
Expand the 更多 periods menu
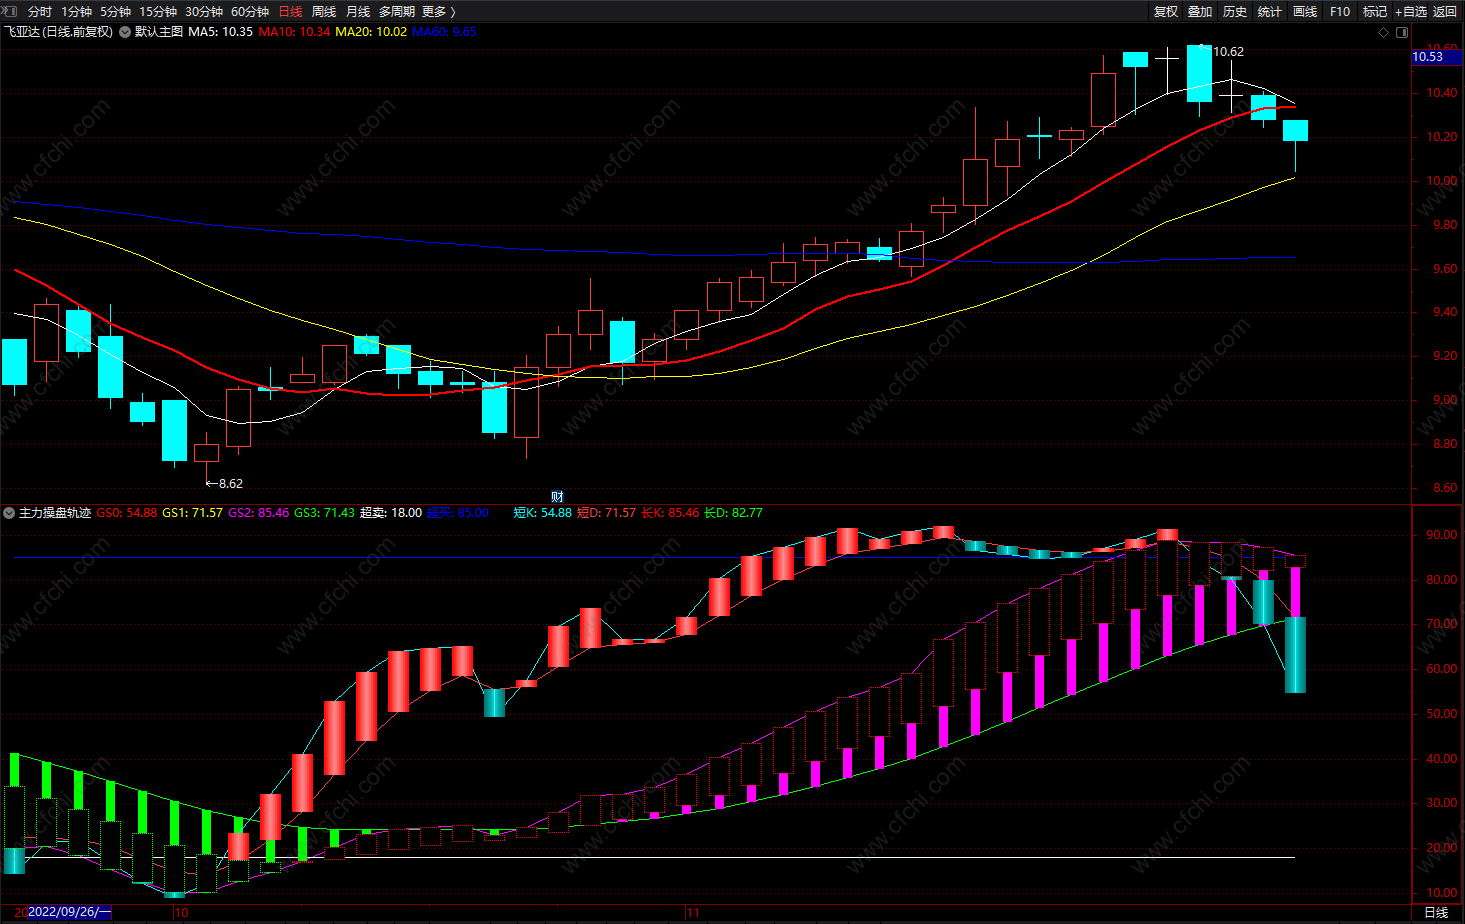438,11
